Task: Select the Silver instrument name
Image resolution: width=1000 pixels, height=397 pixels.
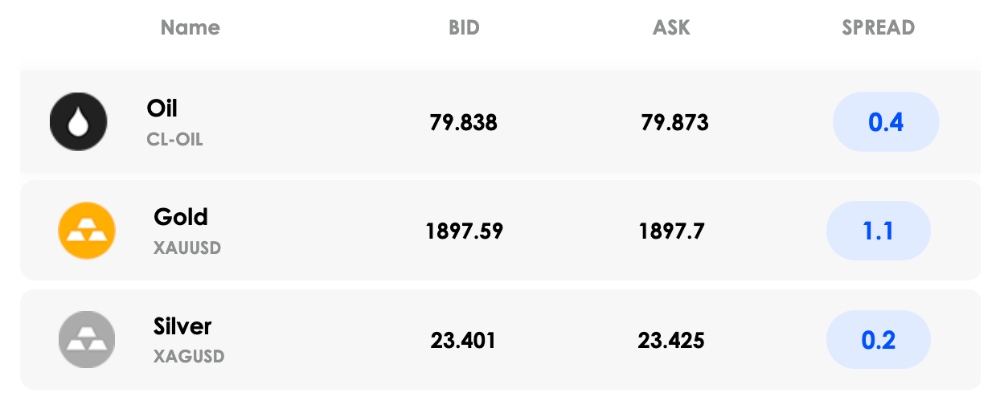Action: 182,326
